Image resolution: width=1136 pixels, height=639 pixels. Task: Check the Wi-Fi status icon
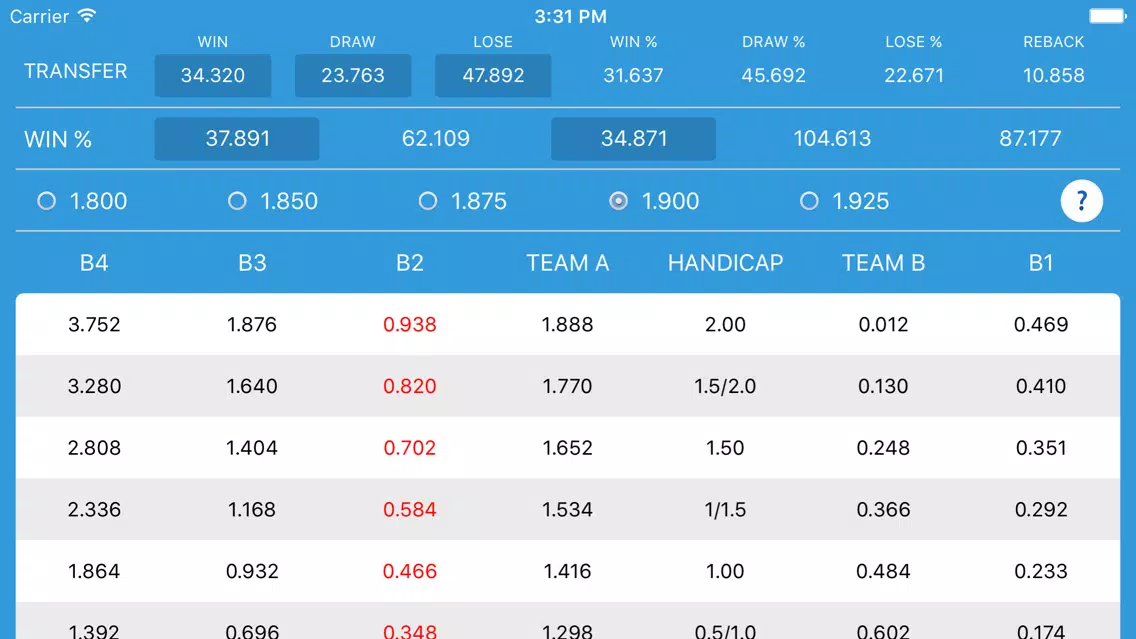pyautogui.click(x=87, y=15)
